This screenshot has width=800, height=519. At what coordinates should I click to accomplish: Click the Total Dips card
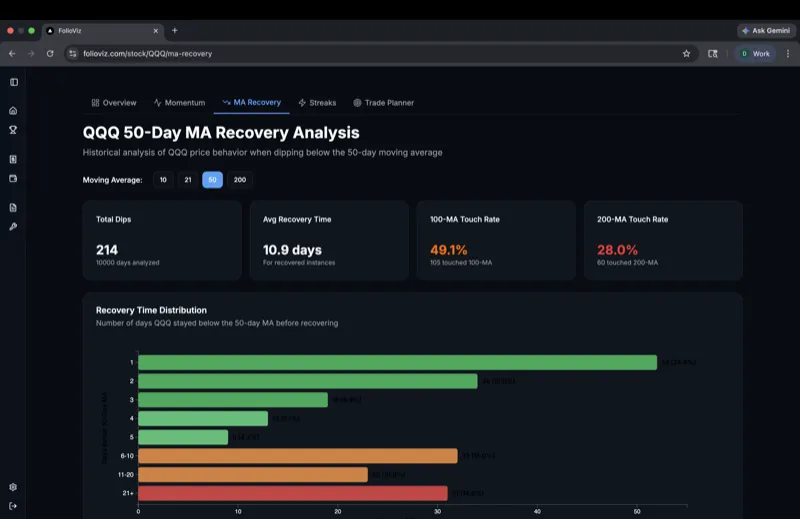point(162,240)
